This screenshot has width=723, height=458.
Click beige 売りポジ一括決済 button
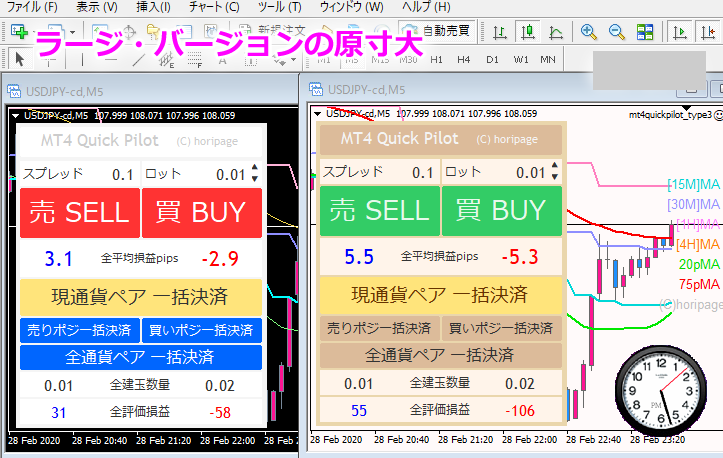[x=380, y=328]
